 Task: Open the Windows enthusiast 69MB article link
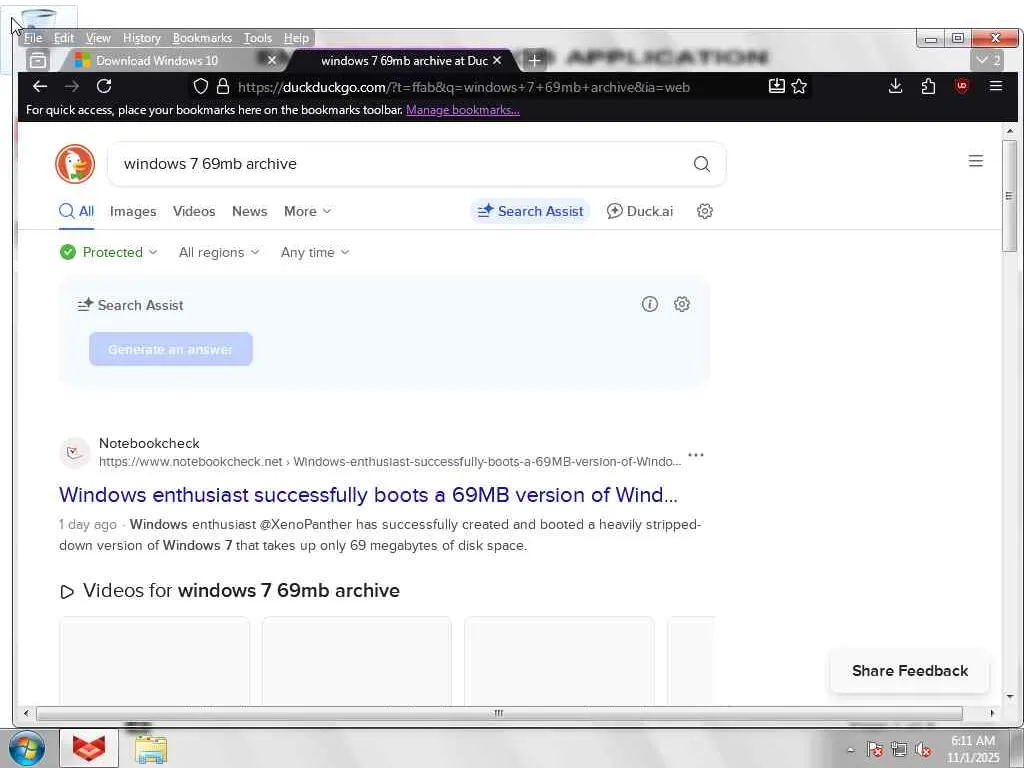pos(368,495)
